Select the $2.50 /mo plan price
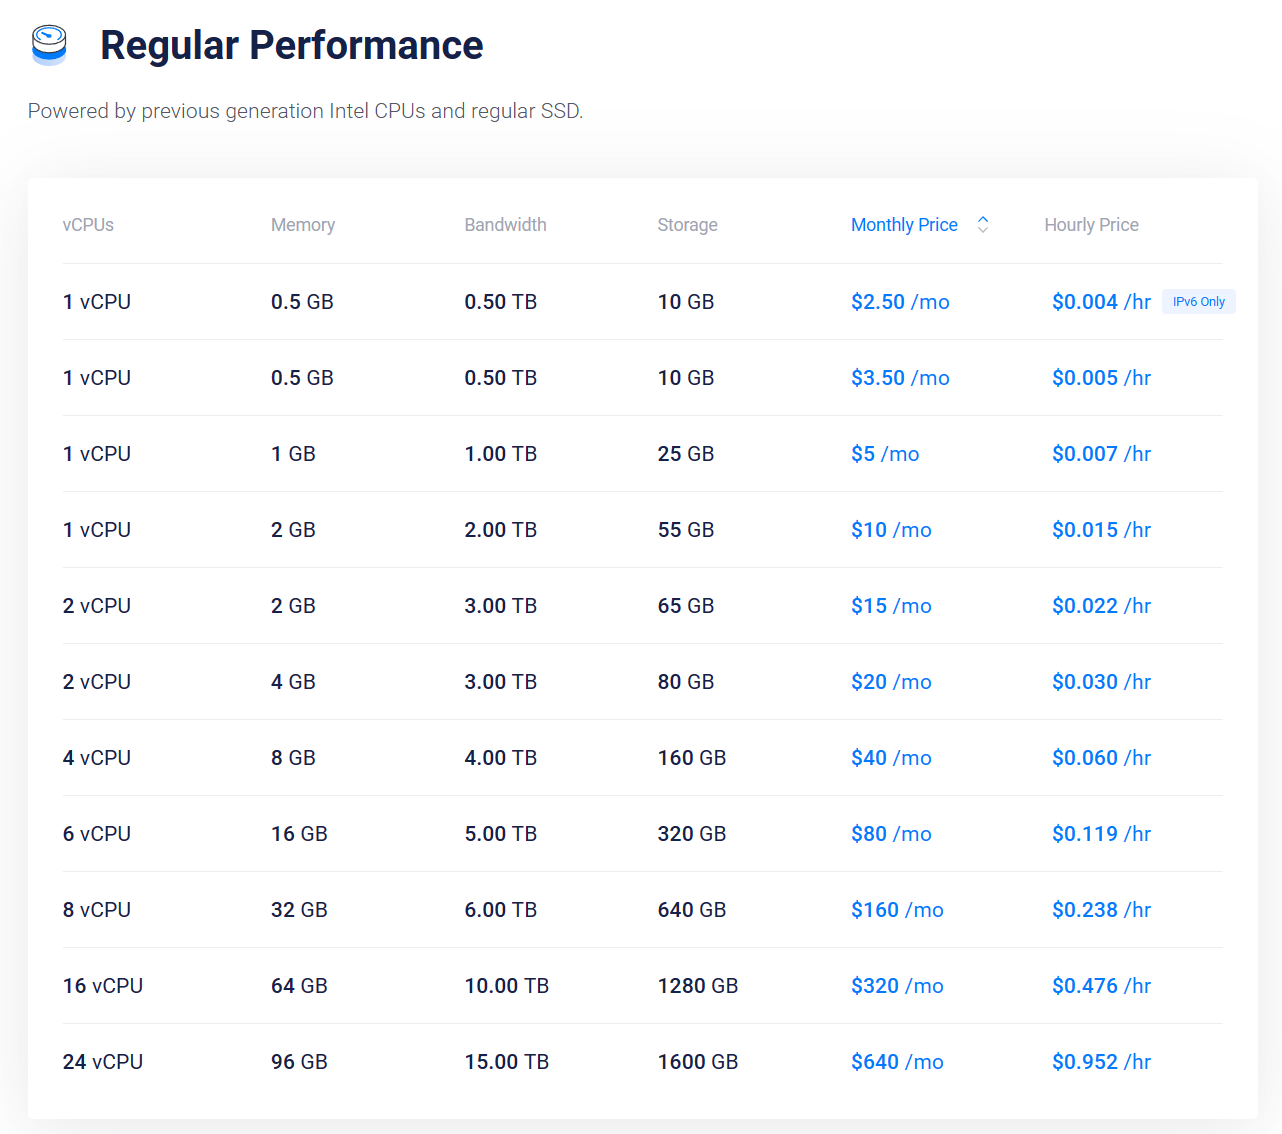The height and width of the screenshot is (1134, 1282). (900, 302)
